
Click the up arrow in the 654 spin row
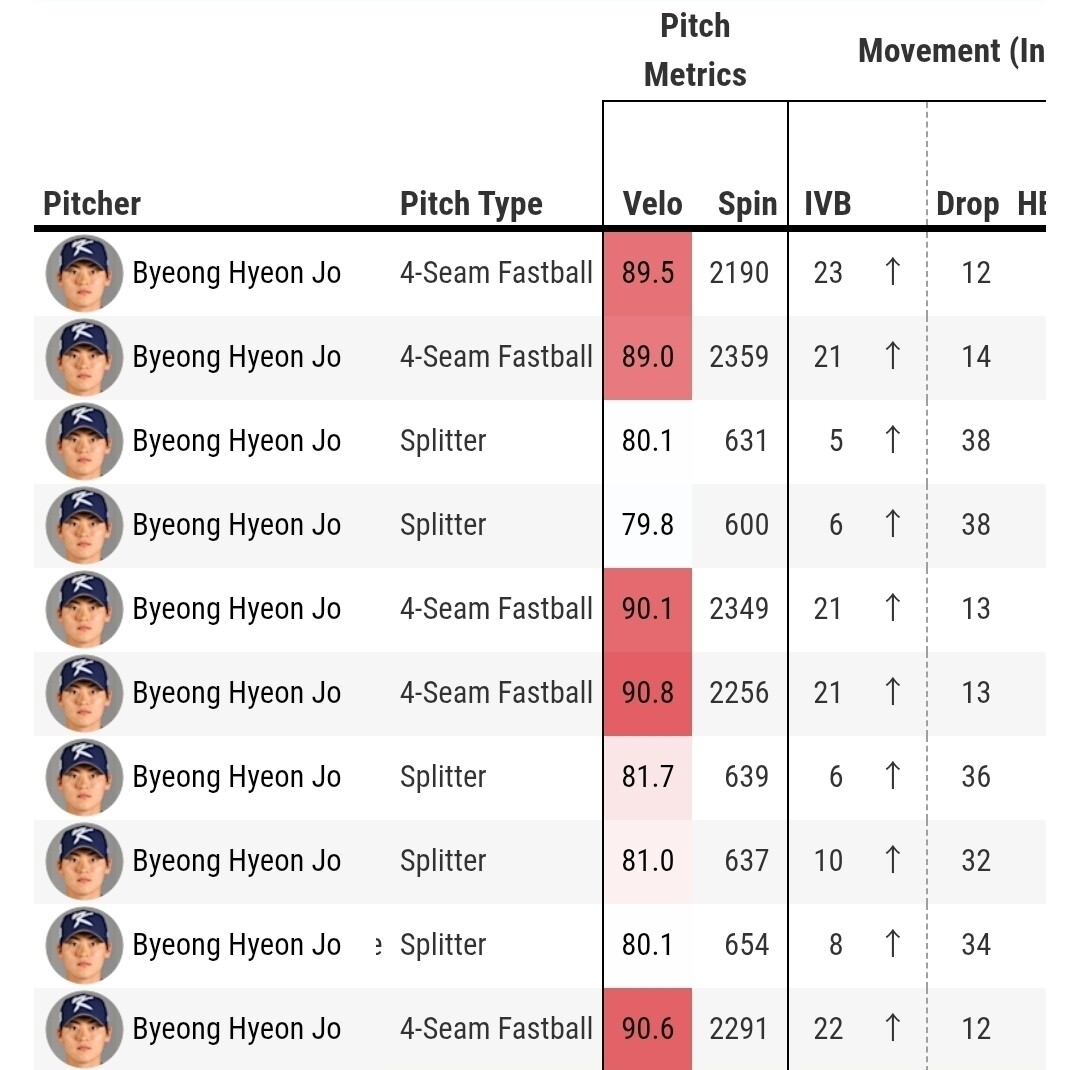[893, 945]
